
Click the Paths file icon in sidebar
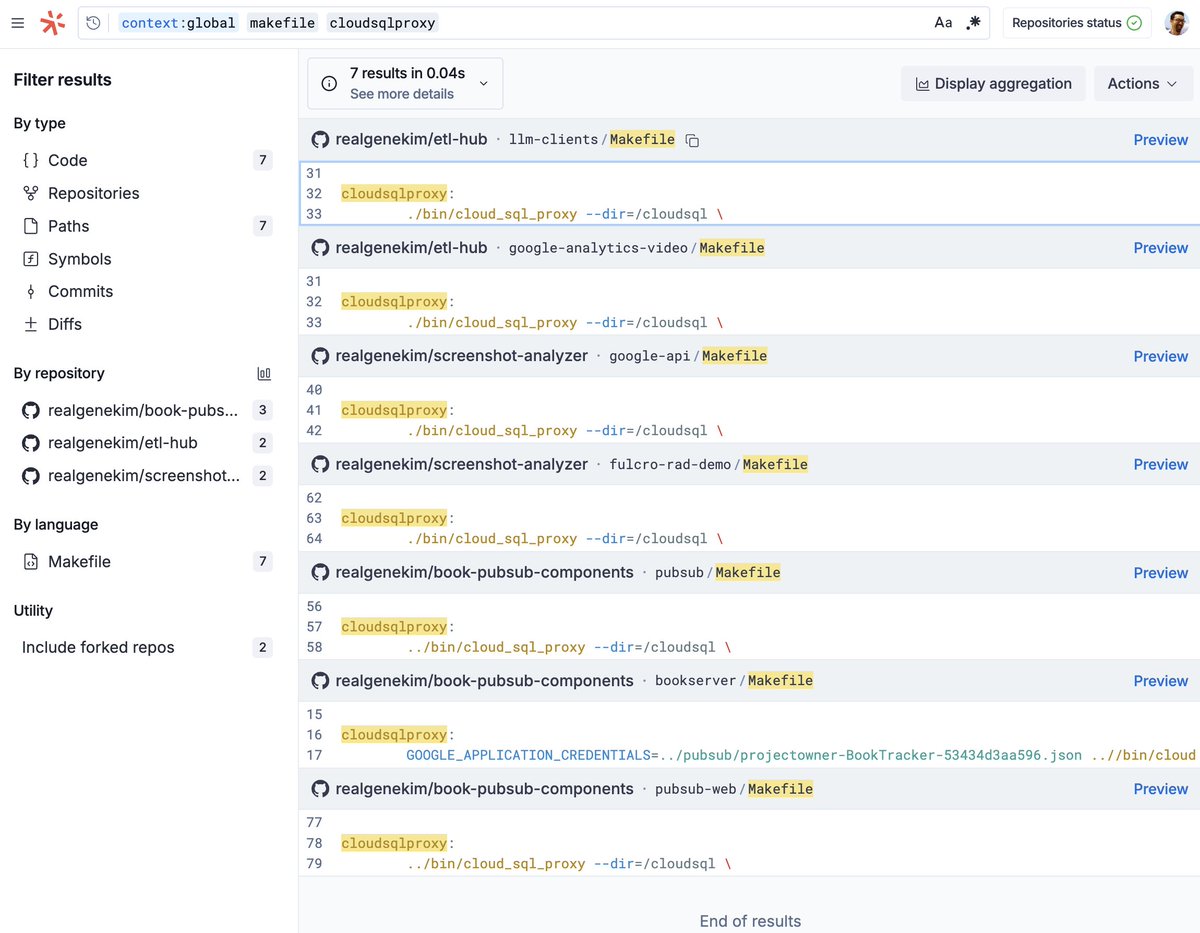click(31, 226)
